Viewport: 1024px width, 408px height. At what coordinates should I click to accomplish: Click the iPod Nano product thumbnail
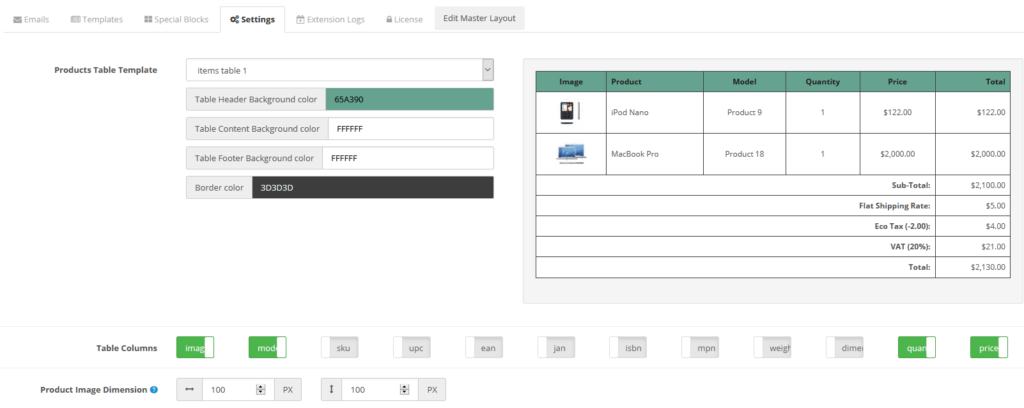point(569,112)
